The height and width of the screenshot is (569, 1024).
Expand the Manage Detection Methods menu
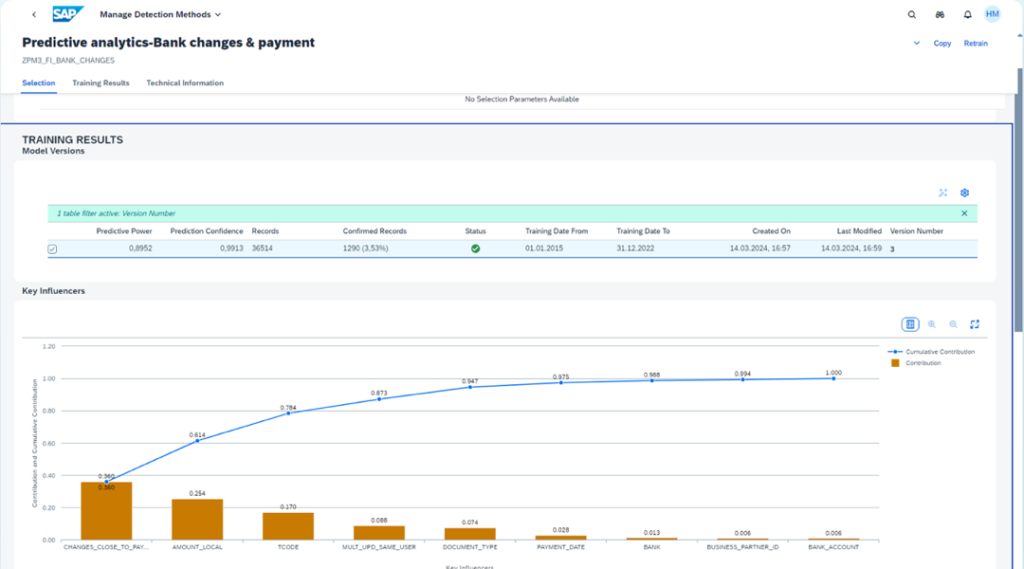(160, 14)
